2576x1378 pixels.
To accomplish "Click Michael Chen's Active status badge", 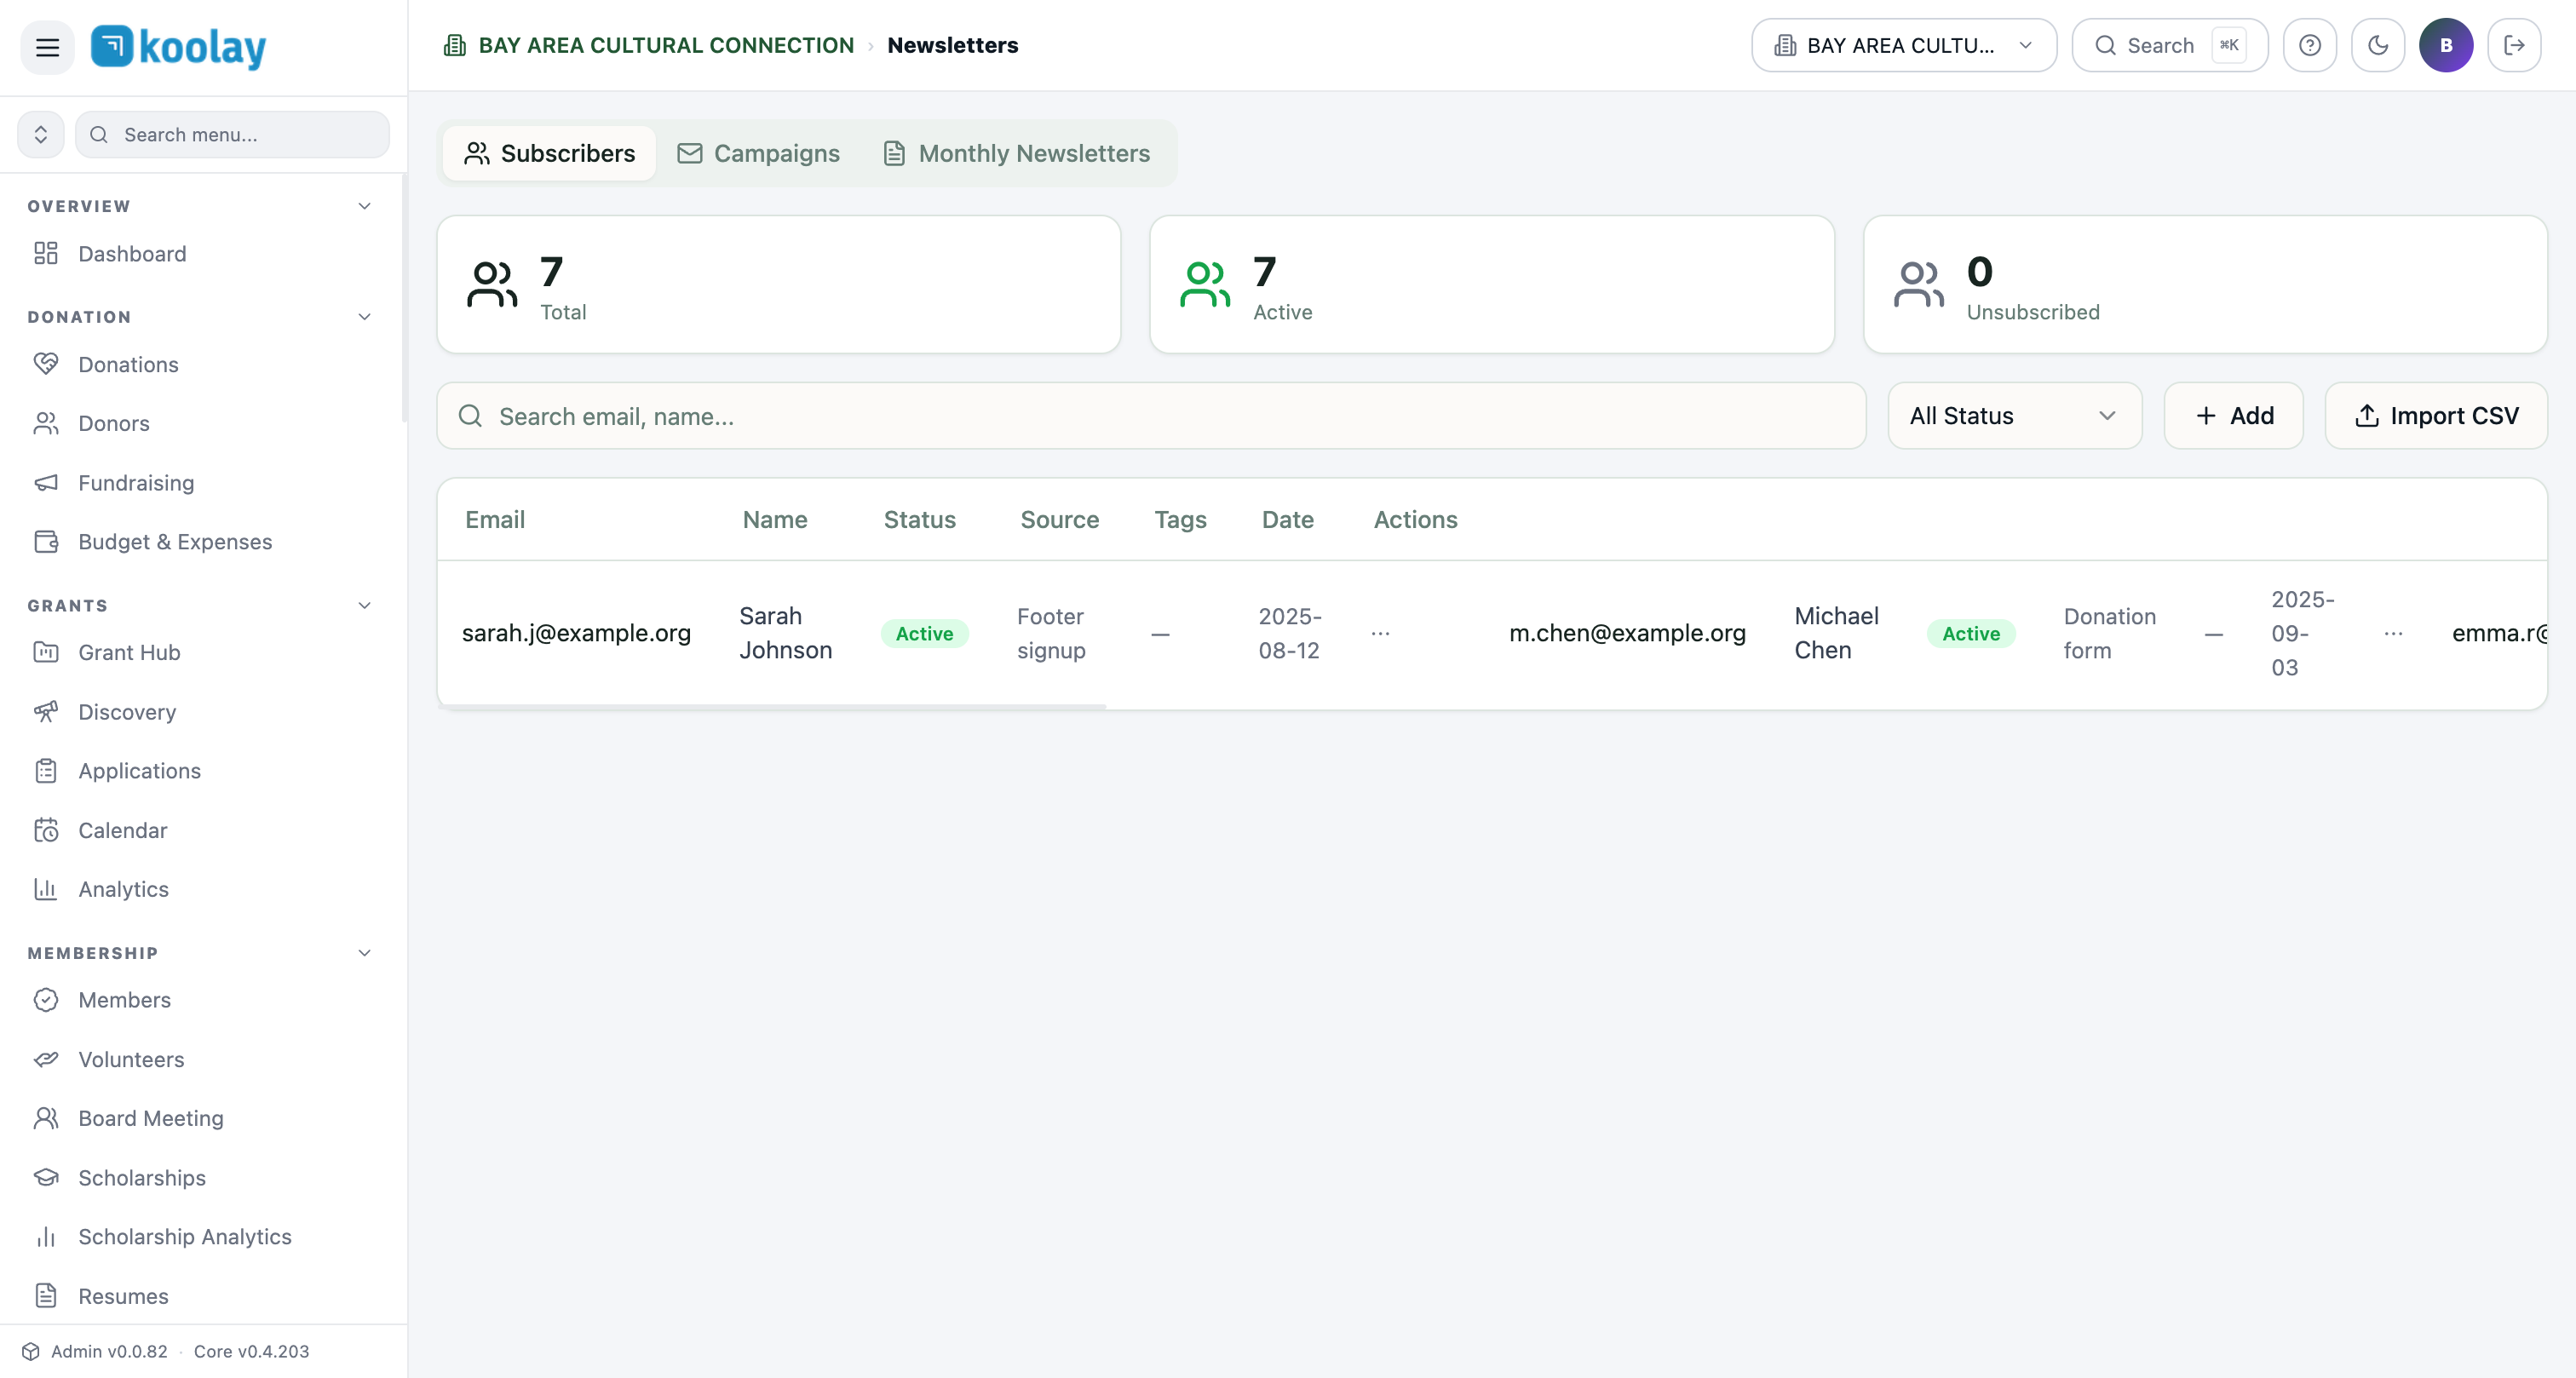I will click(x=1970, y=634).
